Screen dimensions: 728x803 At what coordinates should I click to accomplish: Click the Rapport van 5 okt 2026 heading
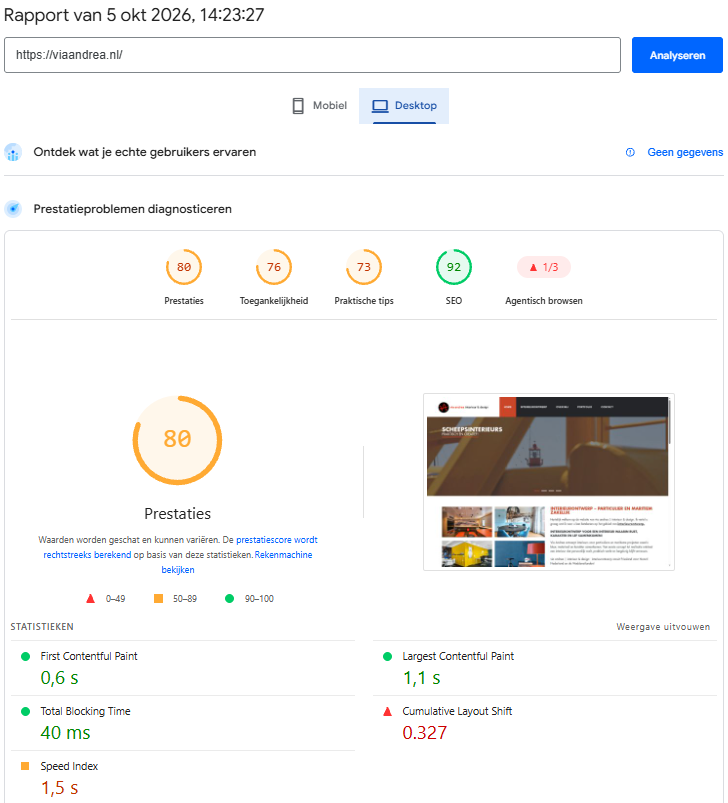[134, 15]
